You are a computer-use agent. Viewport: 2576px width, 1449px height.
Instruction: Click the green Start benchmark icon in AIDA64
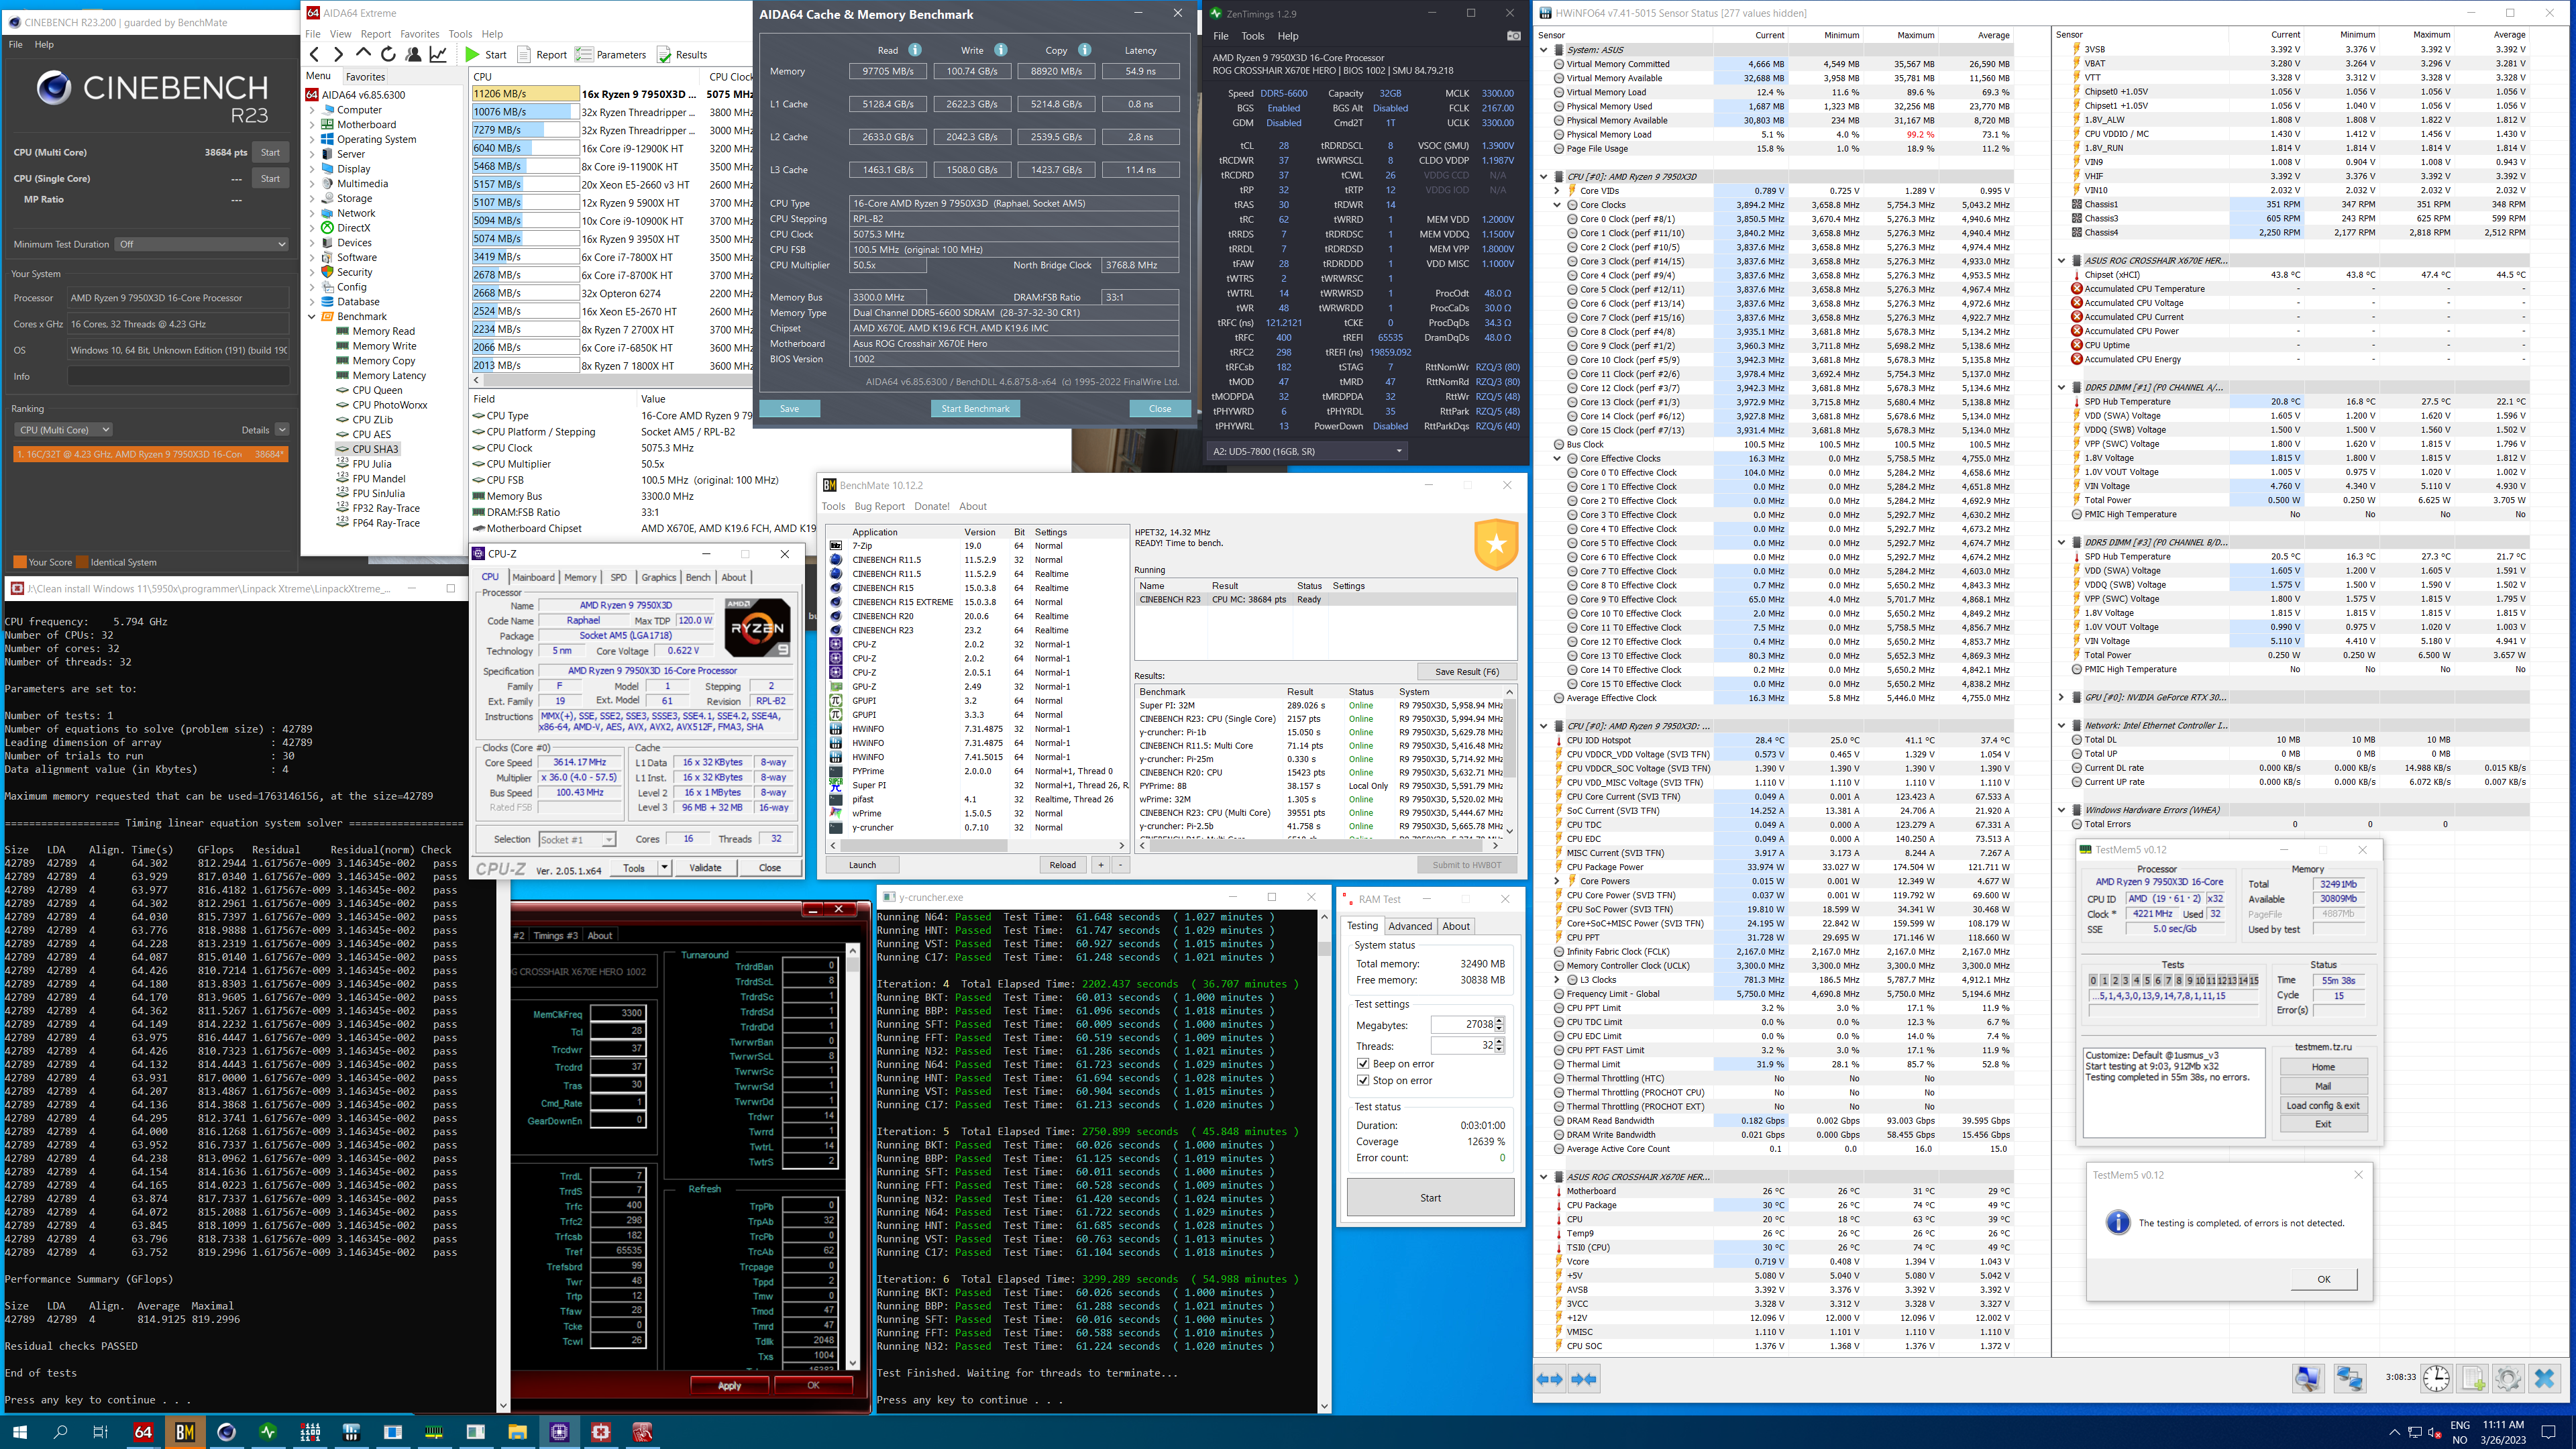[472, 55]
